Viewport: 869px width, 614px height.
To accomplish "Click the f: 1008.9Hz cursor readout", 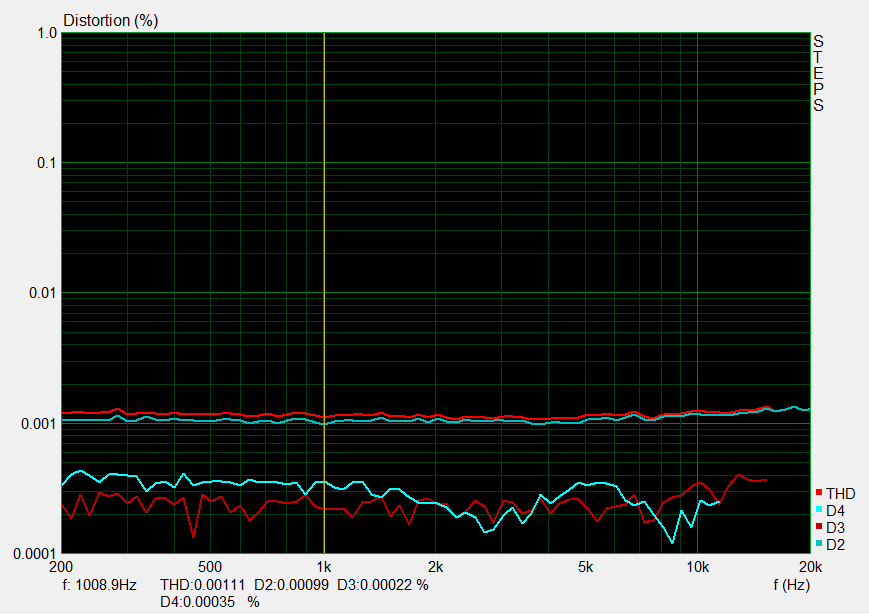I will pyautogui.click(x=99, y=585).
